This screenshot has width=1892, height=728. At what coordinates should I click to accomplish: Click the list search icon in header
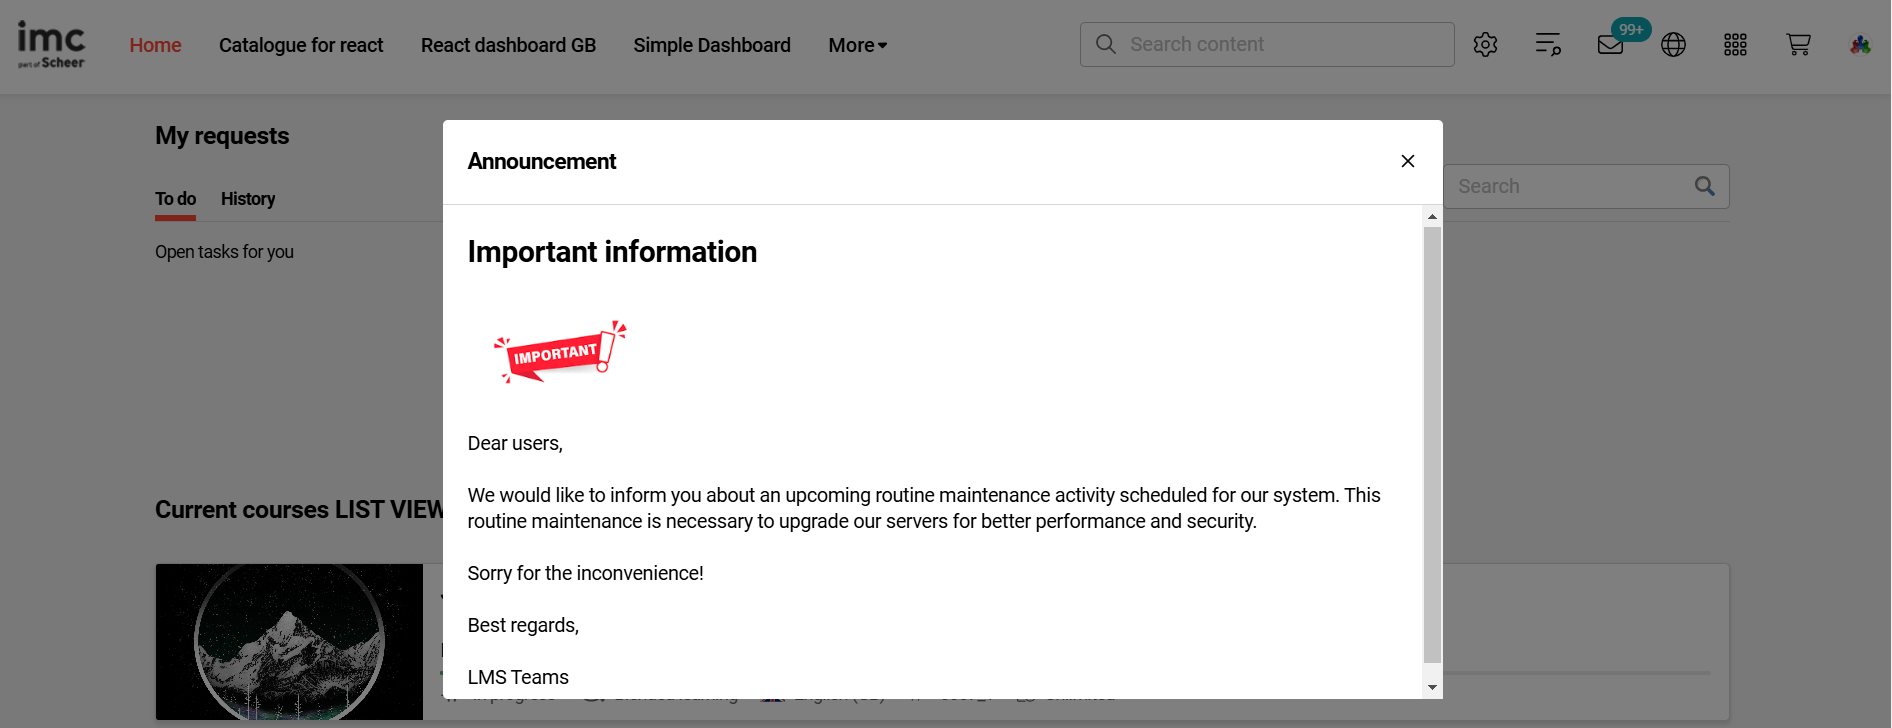(1548, 45)
